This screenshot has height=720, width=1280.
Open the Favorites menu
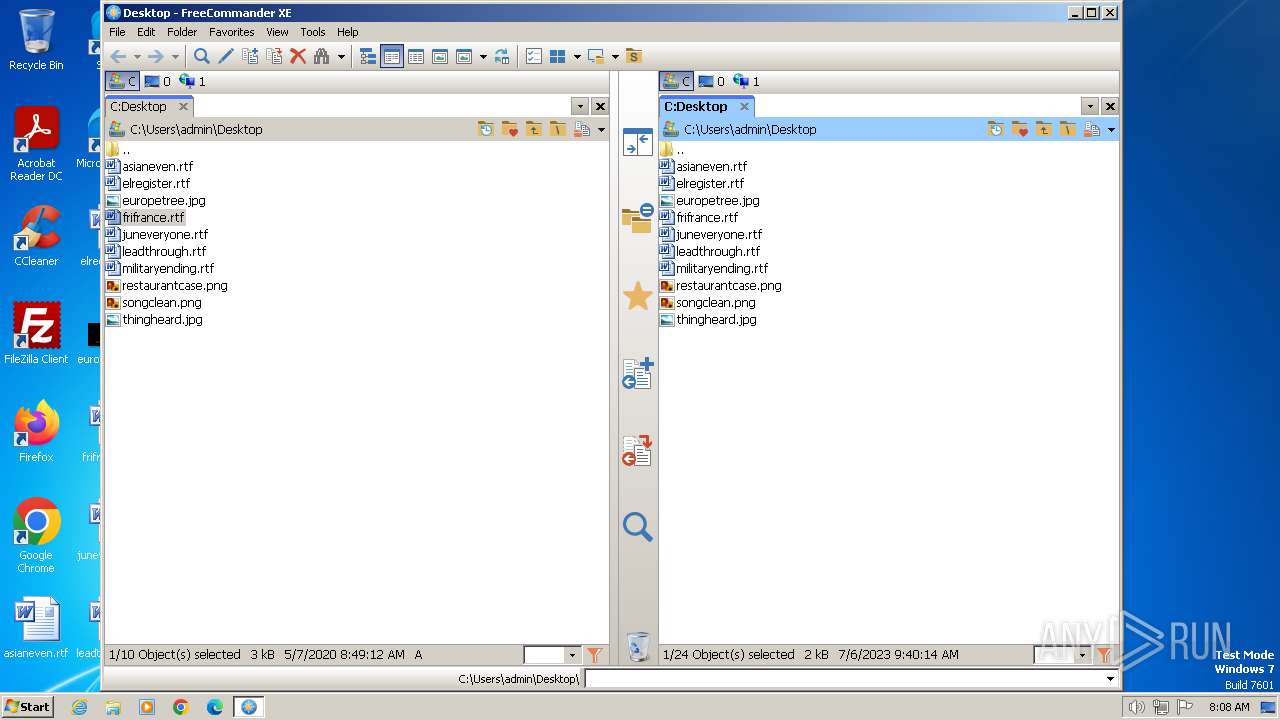232,32
